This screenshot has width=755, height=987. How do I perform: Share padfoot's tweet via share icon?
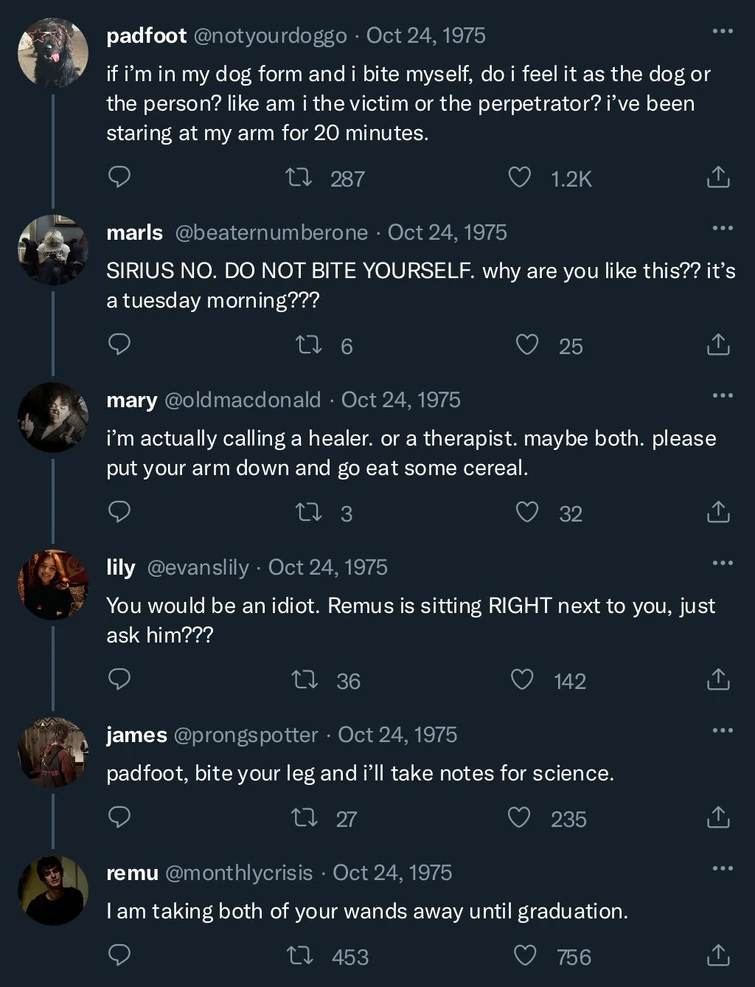[x=716, y=178]
